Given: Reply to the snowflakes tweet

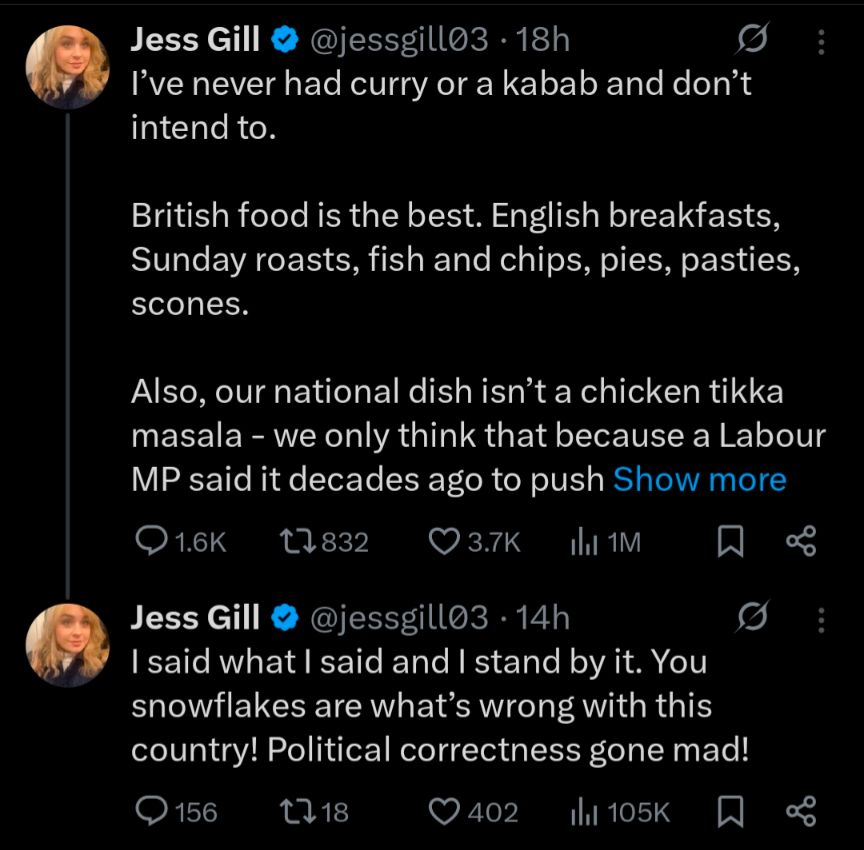Looking at the screenshot, I should tap(150, 811).
